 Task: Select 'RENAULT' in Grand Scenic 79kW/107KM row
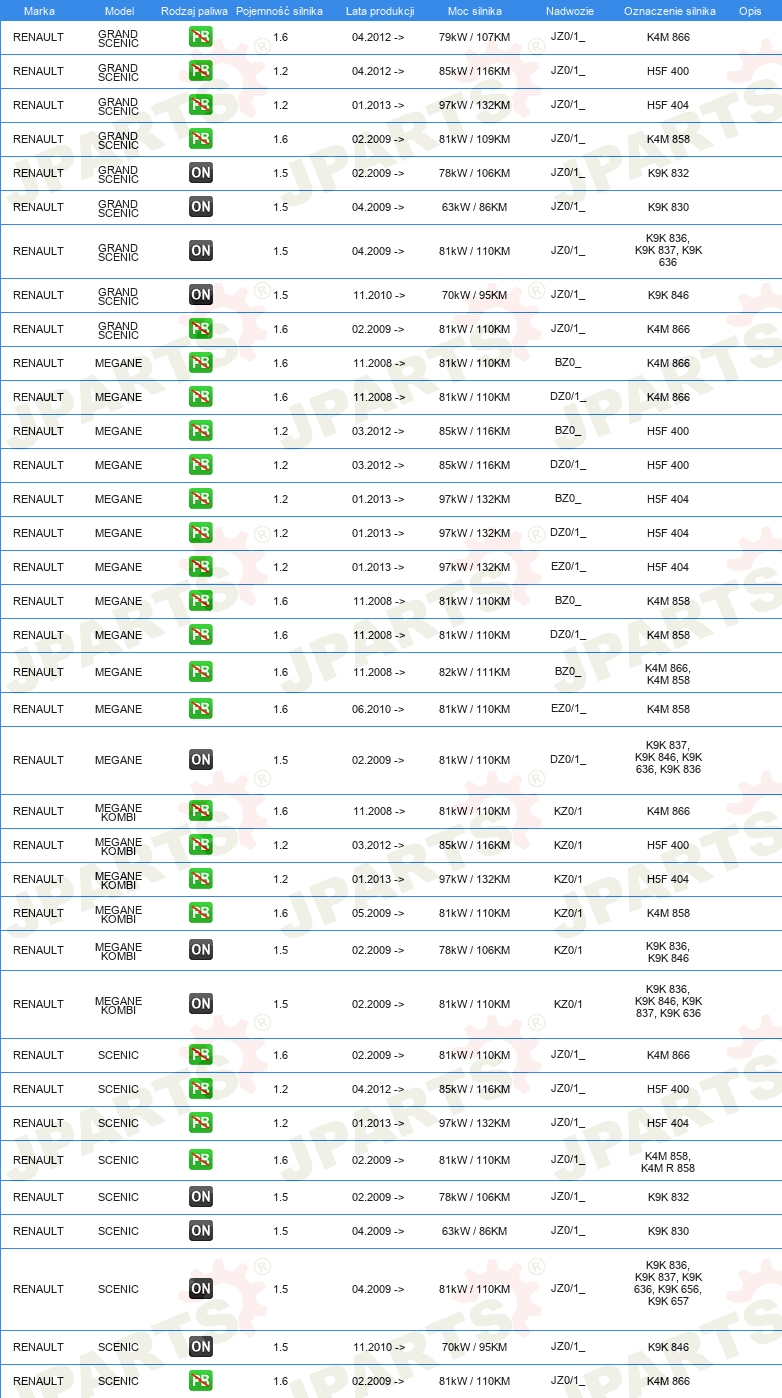tap(38, 37)
